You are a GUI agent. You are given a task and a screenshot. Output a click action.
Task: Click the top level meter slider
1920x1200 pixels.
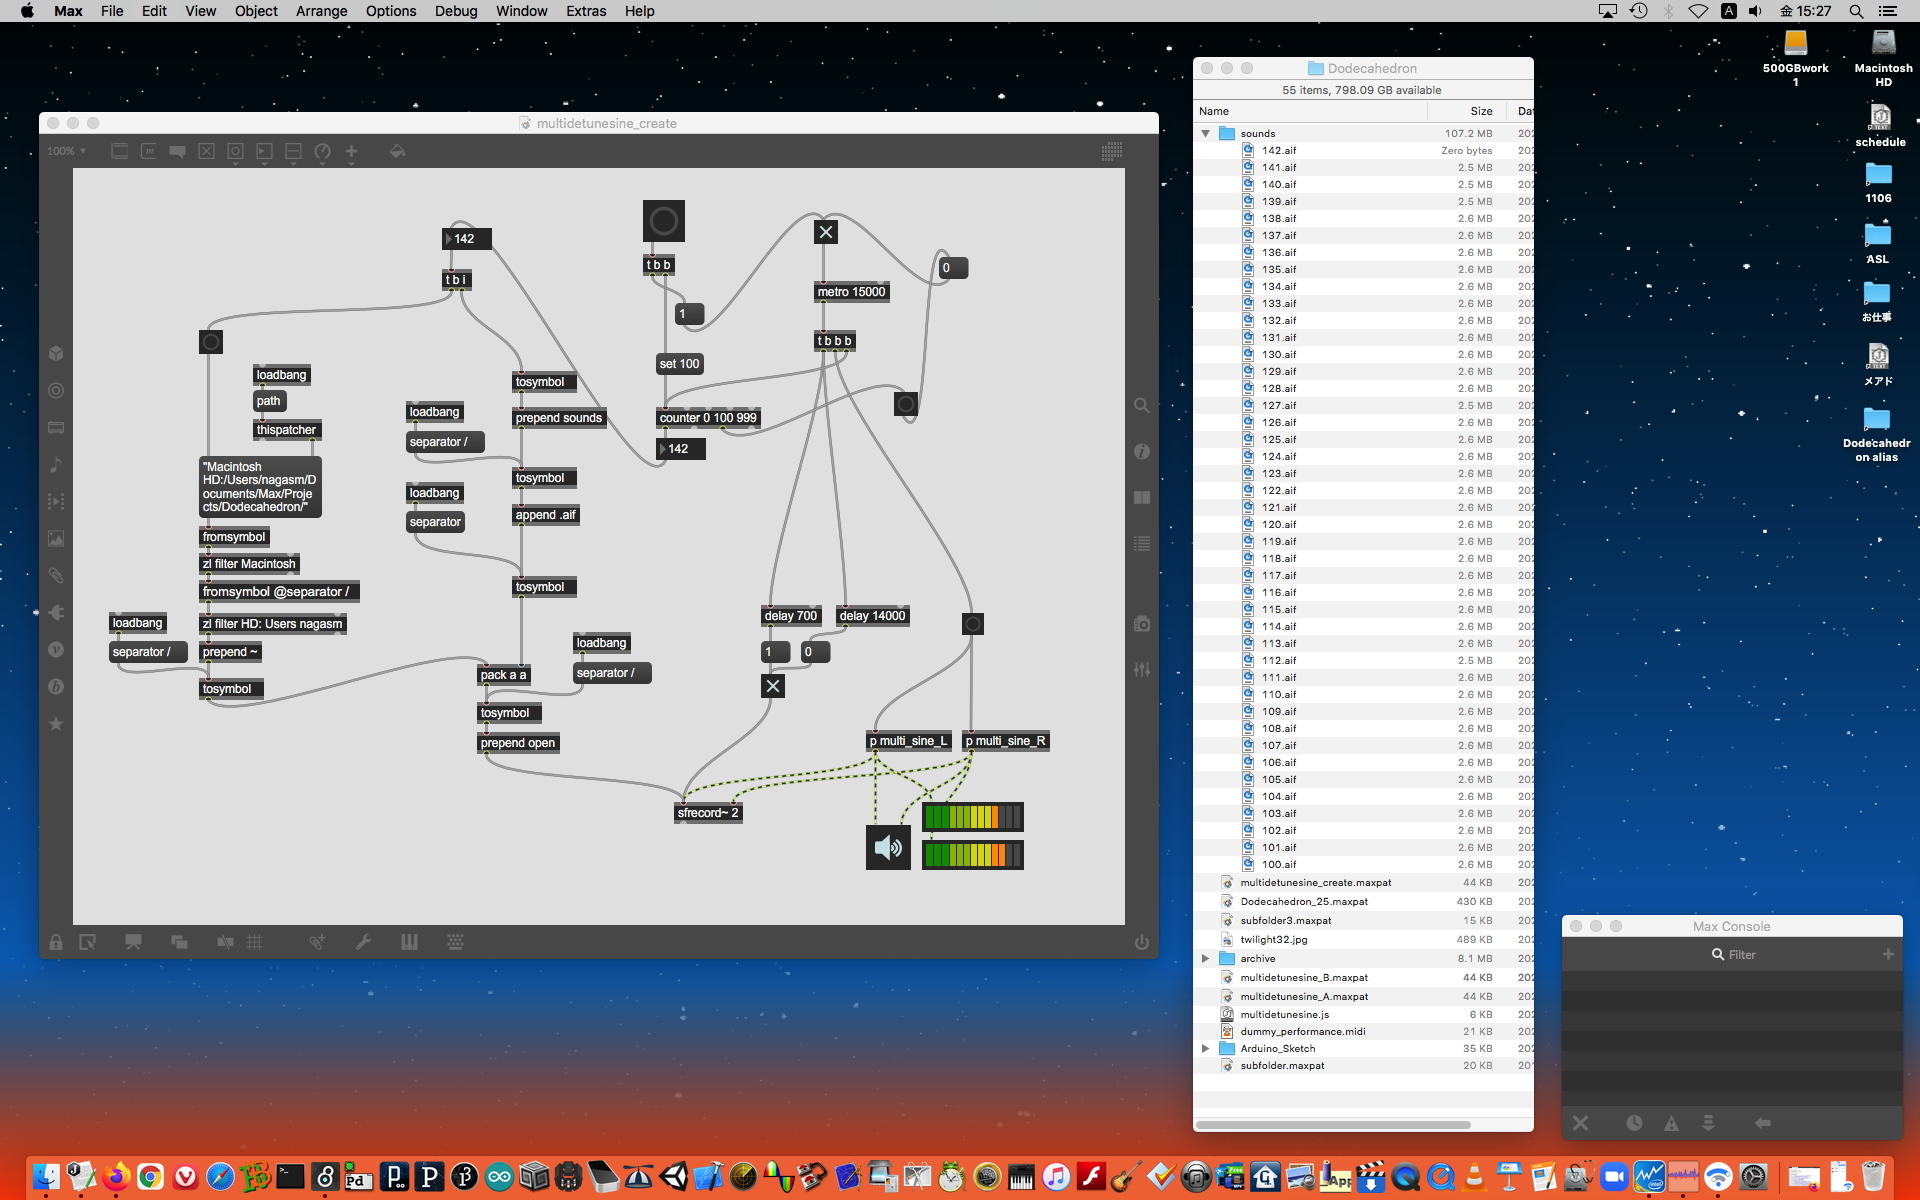coord(972,817)
